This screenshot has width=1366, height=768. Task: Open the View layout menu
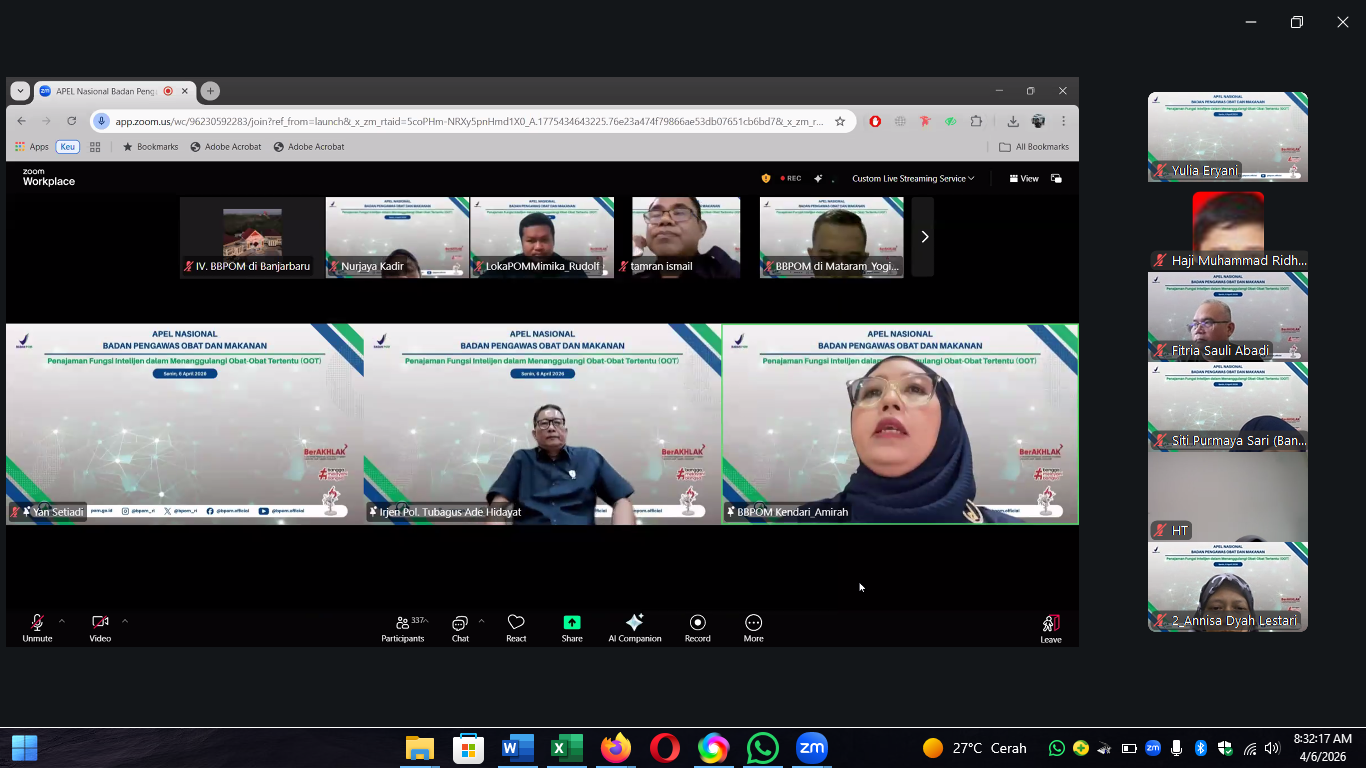(1024, 179)
